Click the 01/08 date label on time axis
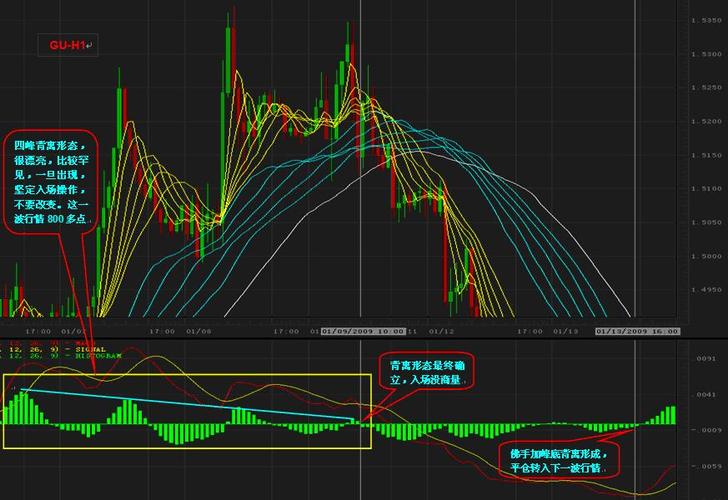This screenshot has height=500, width=728. pos(198,330)
